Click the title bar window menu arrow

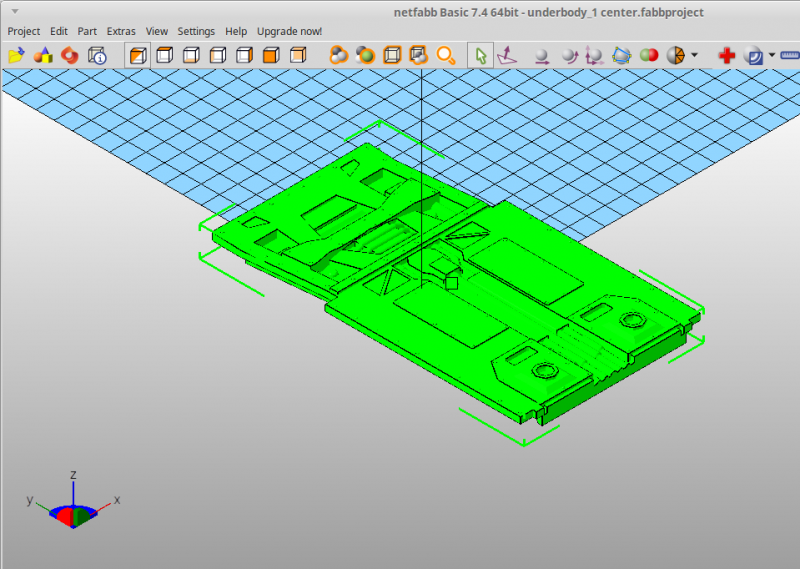pos(15,11)
